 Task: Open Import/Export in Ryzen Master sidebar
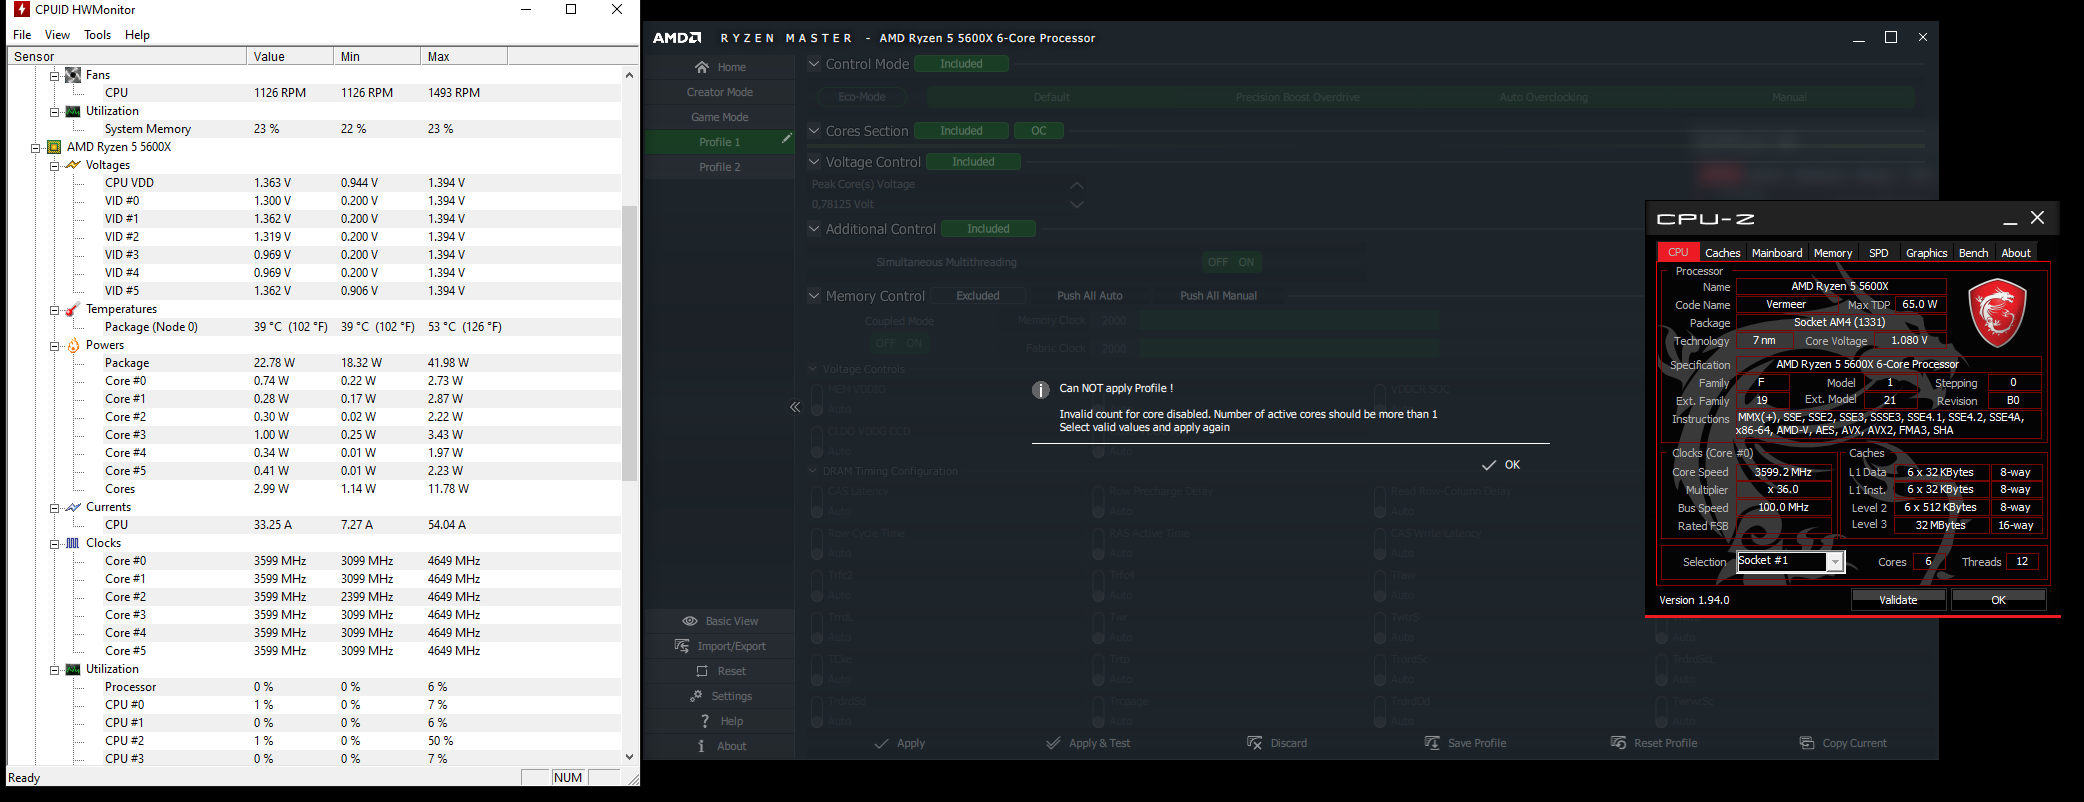[x=720, y=646]
